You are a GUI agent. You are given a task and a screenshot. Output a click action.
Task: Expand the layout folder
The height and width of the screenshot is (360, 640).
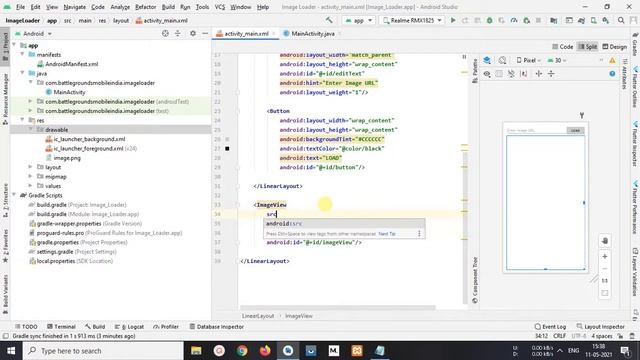click(x=30, y=167)
